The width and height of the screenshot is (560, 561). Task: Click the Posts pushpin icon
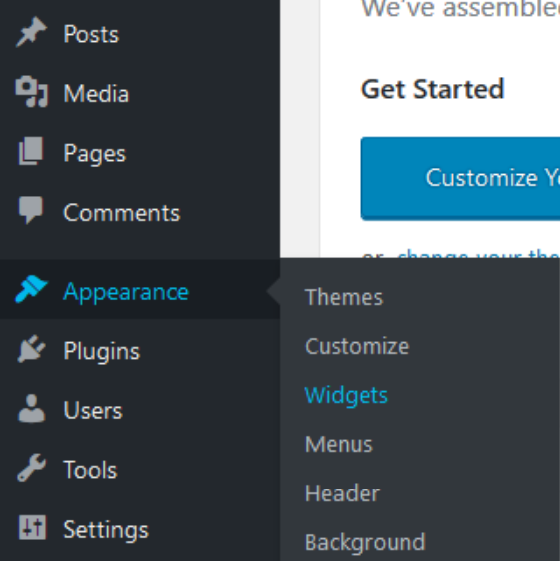pos(31,33)
